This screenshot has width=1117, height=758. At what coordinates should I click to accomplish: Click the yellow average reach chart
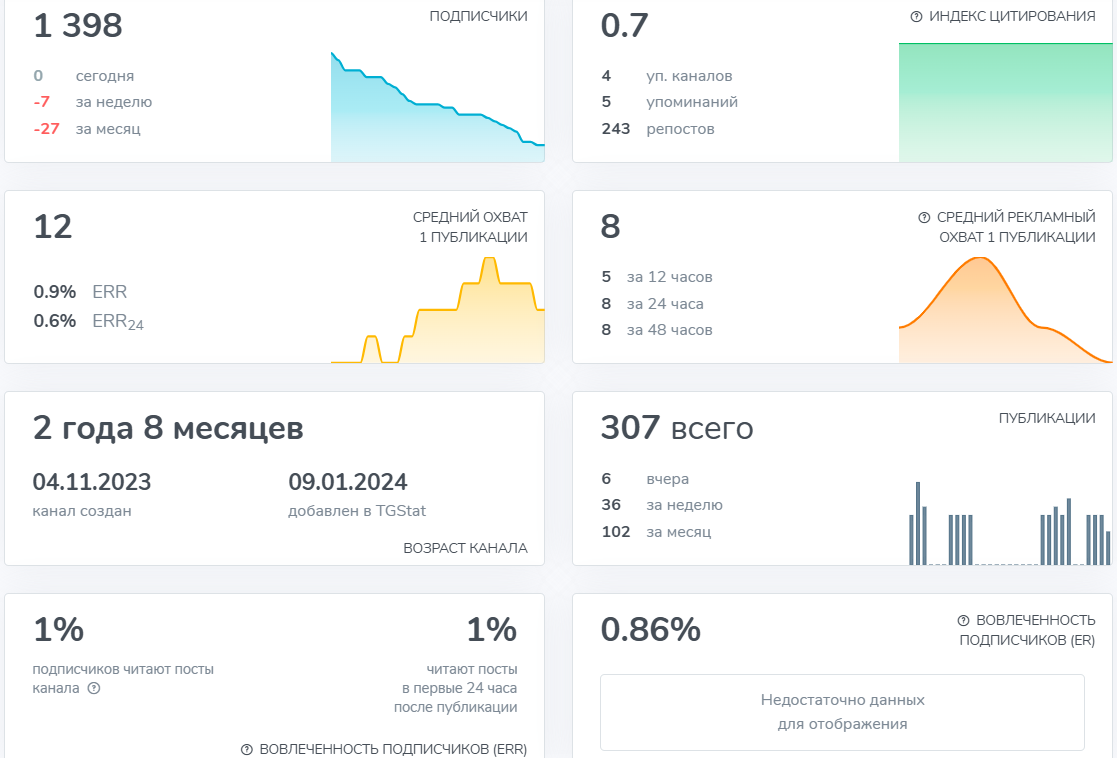pos(437,310)
